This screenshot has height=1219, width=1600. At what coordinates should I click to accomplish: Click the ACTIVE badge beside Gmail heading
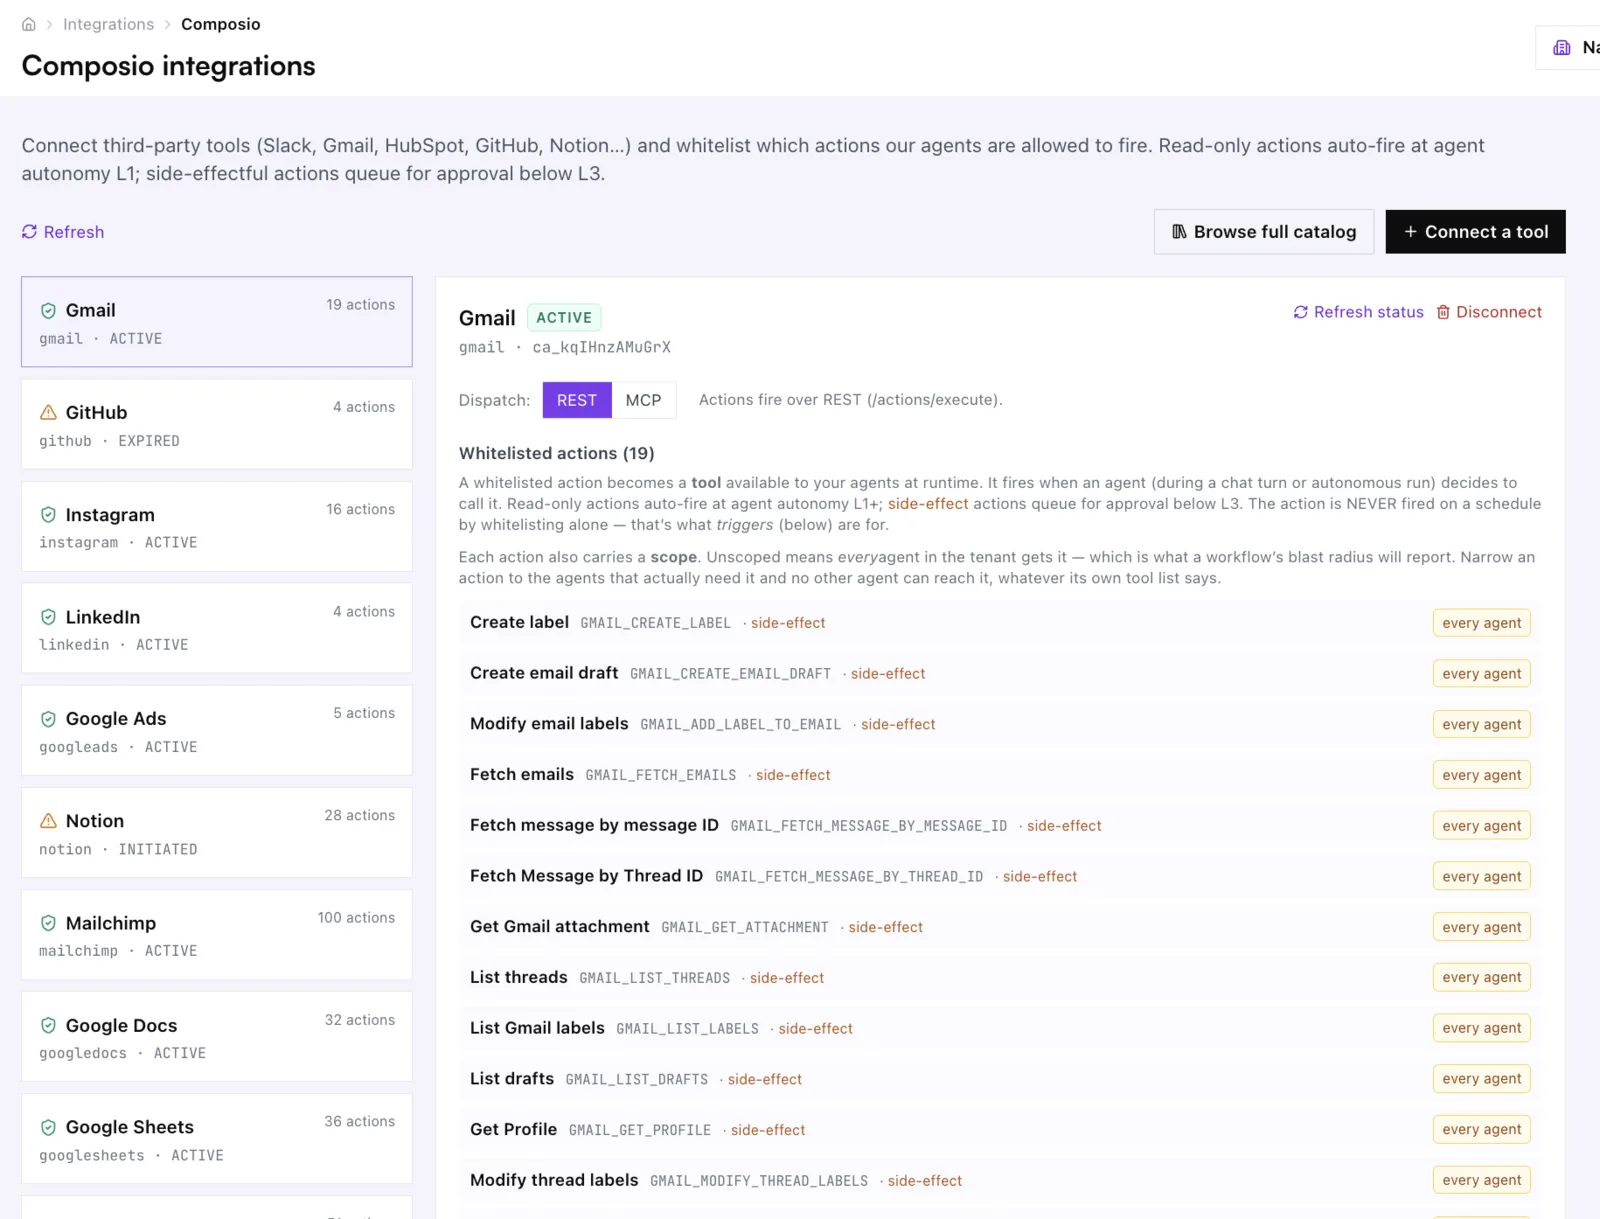[x=564, y=318]
